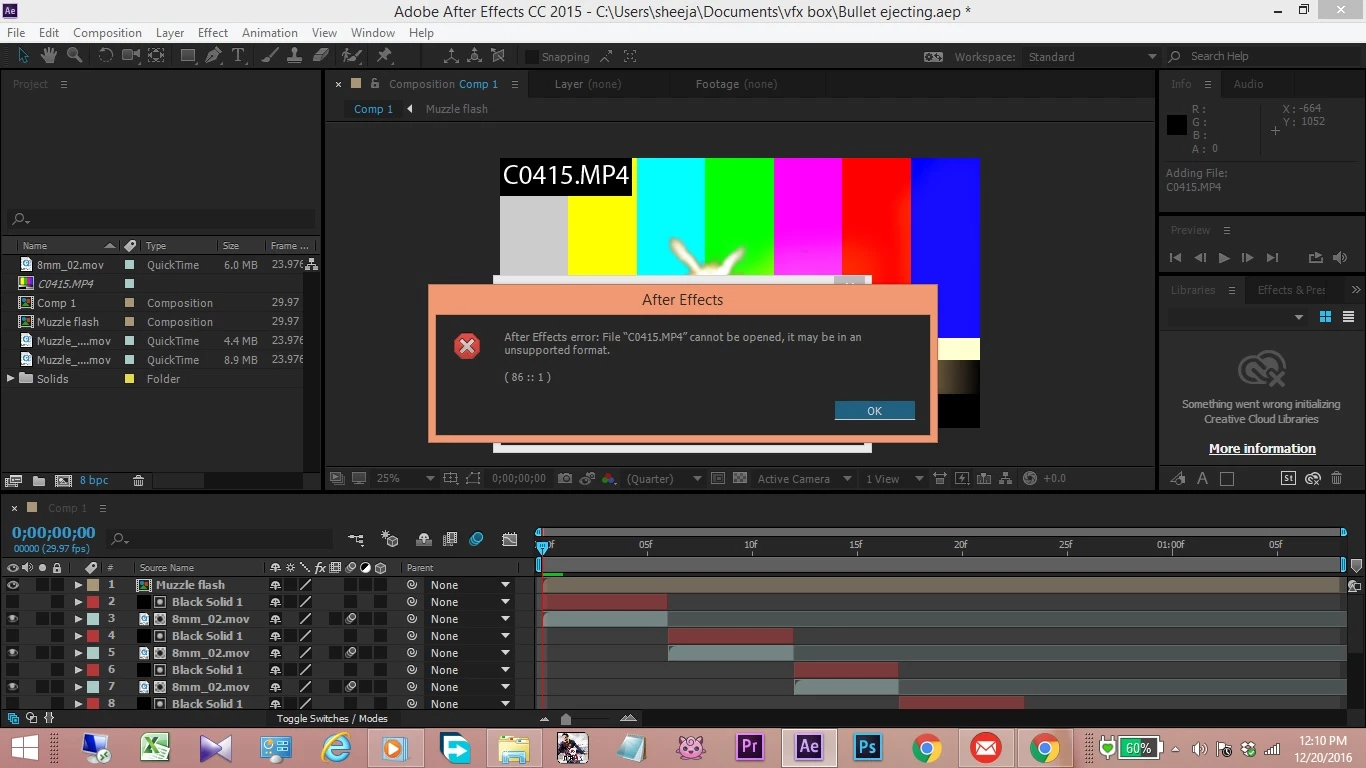
Task: Expand layer 4 Black Solid 1 properties
Action: (78, 636)
